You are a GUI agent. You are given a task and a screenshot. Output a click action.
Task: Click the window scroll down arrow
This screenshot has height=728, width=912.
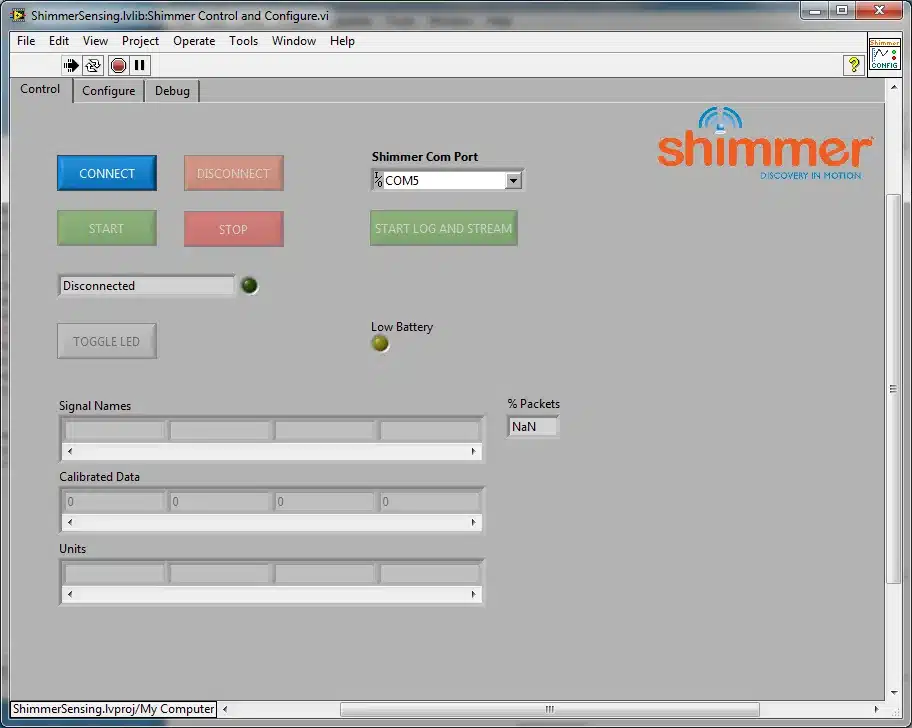point(893,692)
